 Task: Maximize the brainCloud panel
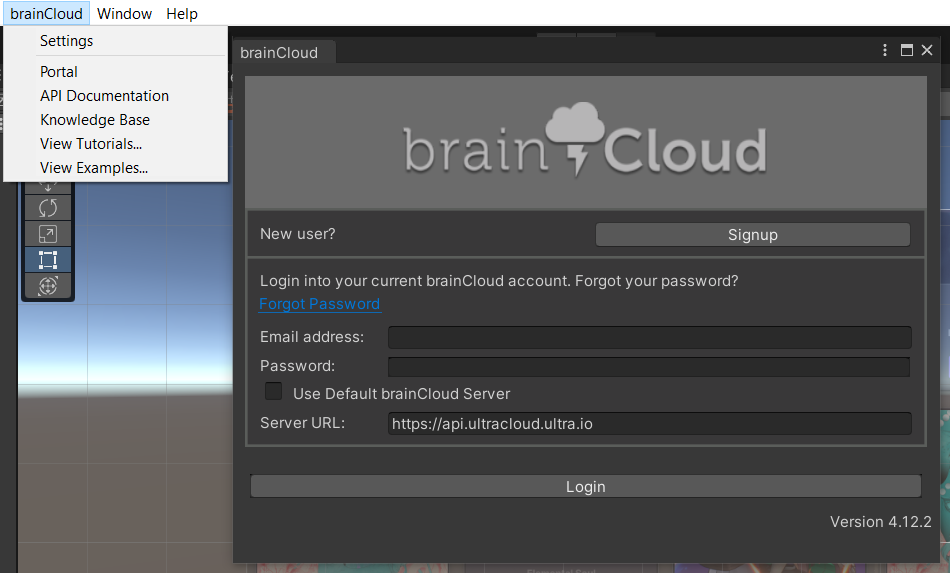click(906, 50)
